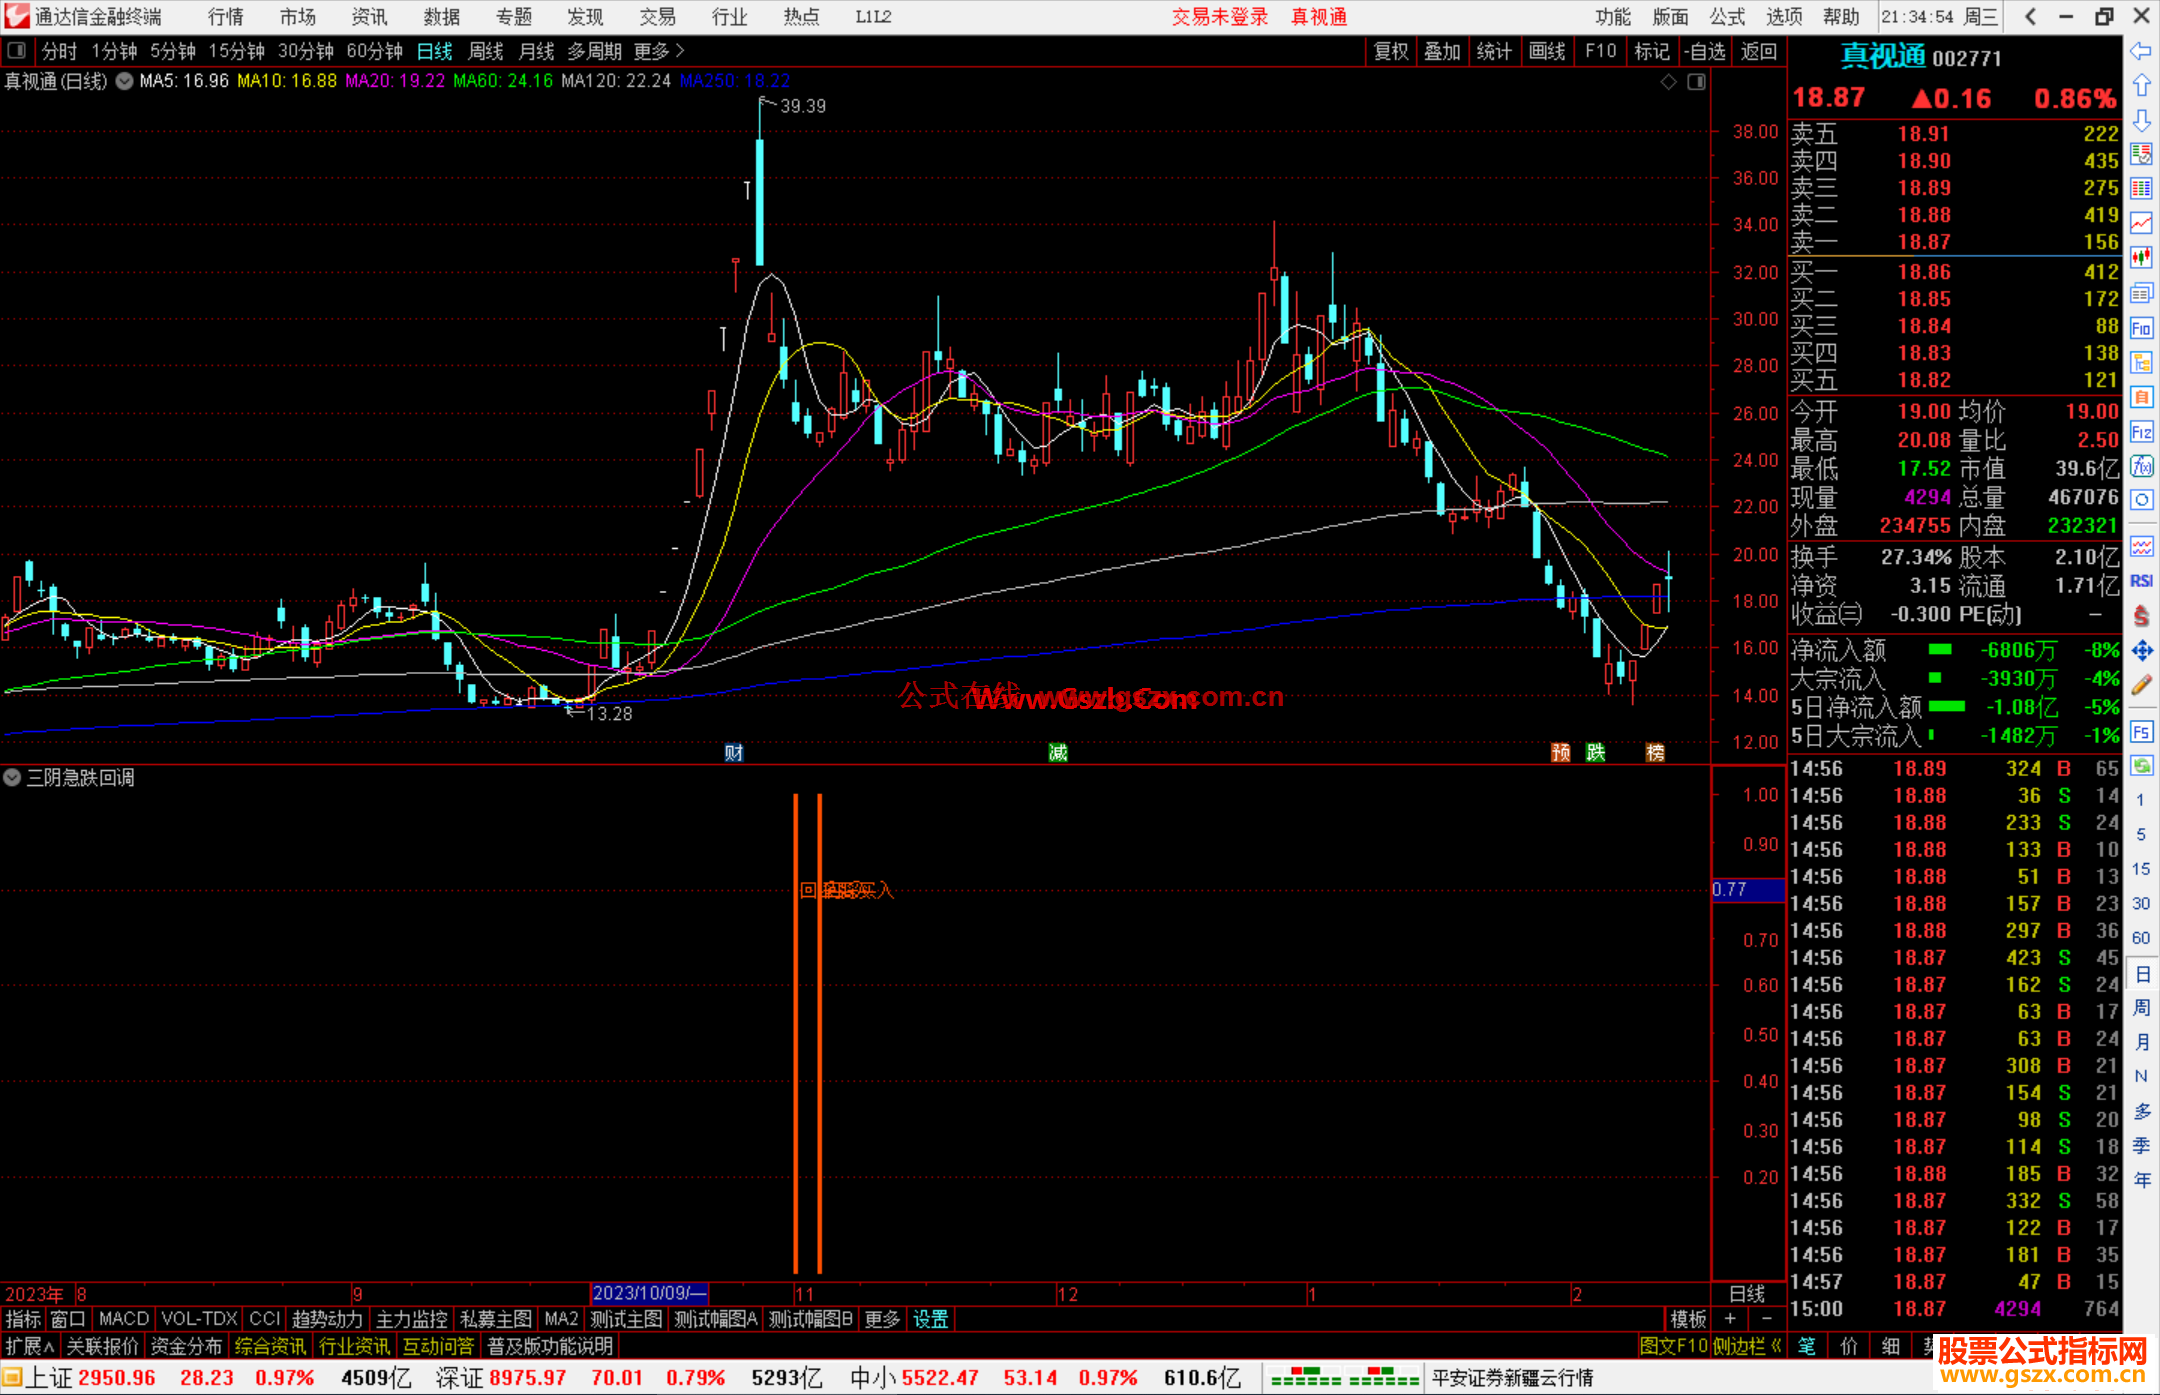Click the RSI indicator sidebar icon

tap(2141, 581)
